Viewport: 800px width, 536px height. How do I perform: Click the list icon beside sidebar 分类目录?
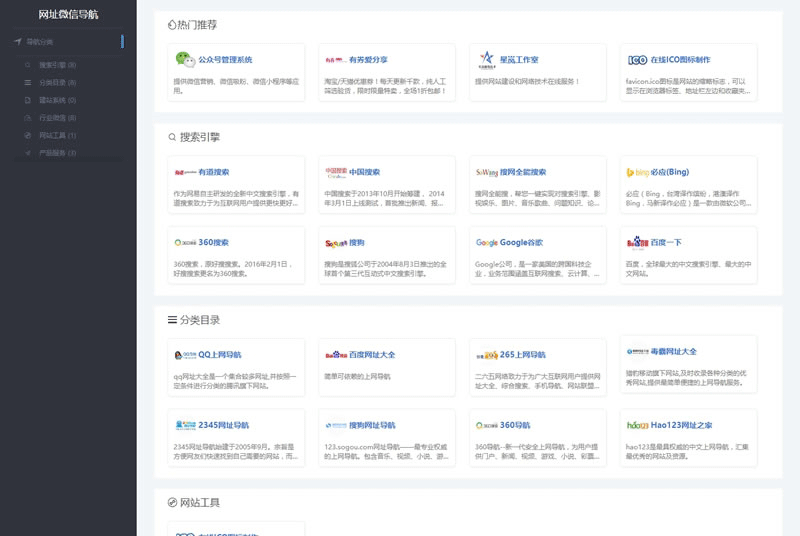(x=28, y=83)
